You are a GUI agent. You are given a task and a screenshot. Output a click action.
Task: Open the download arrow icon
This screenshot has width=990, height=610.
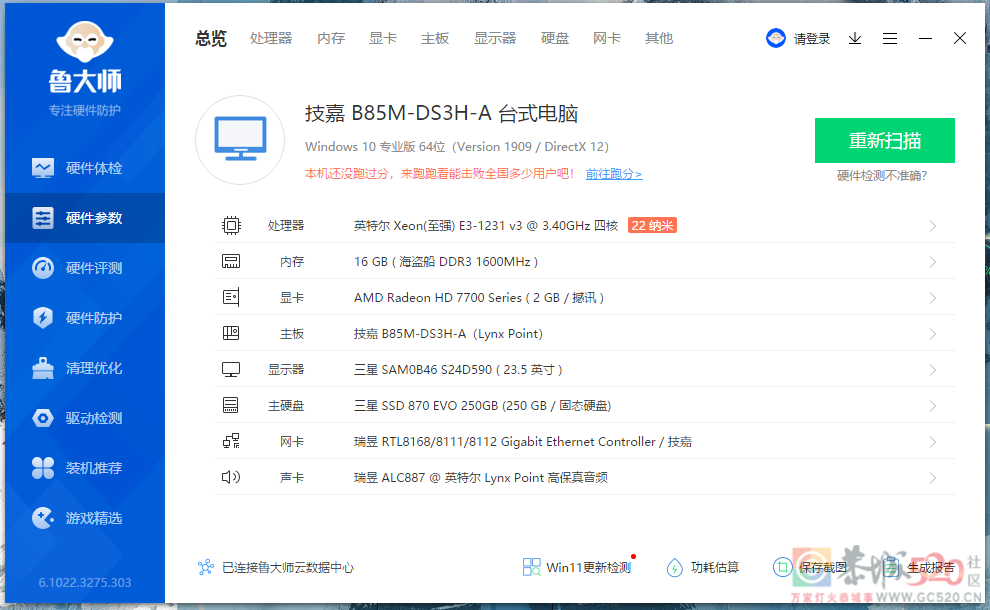click(855, 39)
